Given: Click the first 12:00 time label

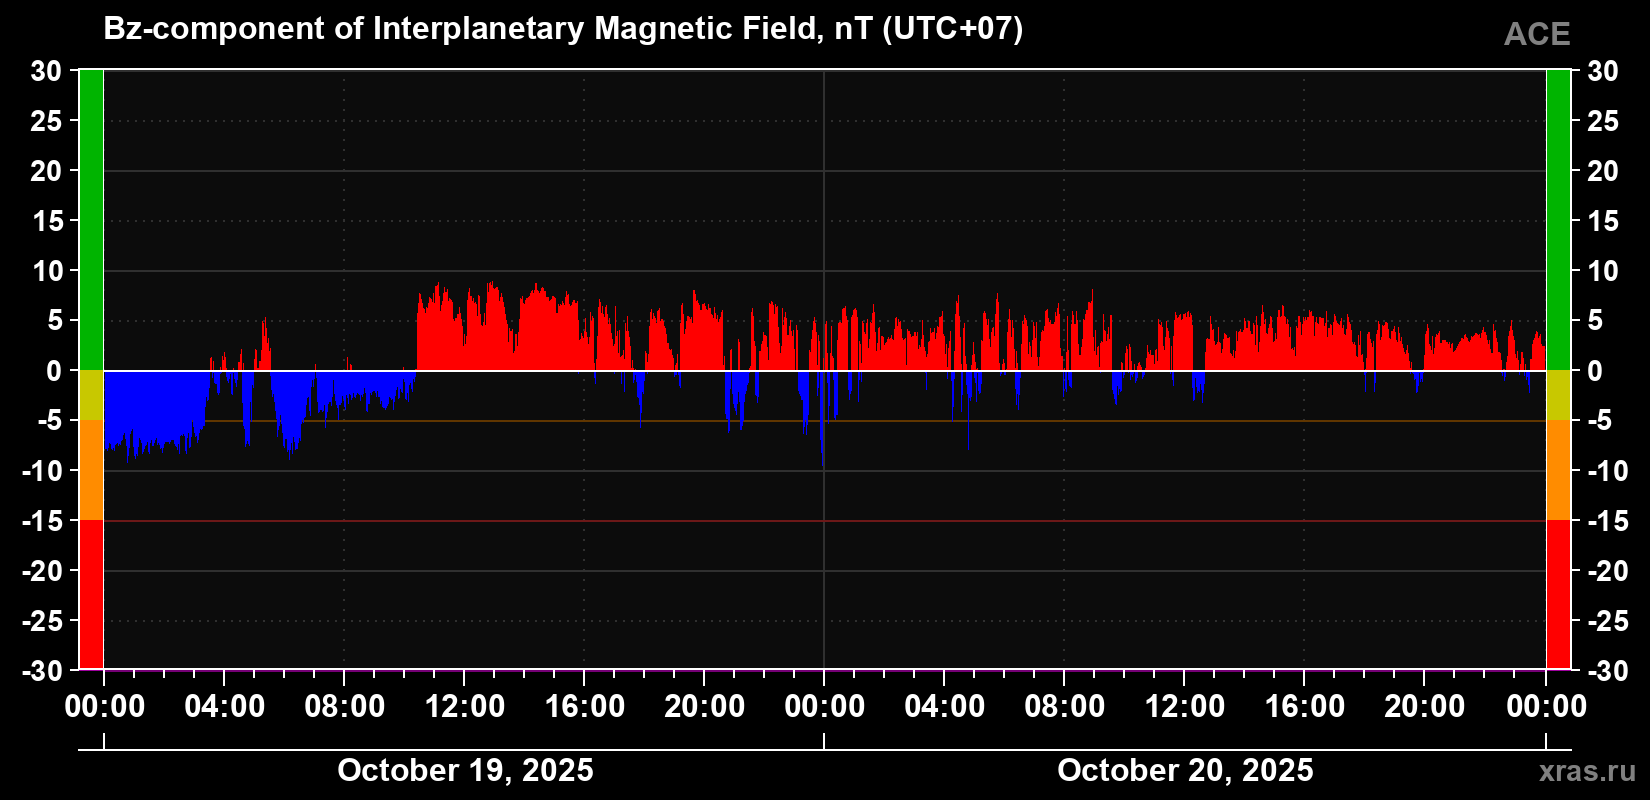Looking at the screenshot, I should (x=465, y=706).
